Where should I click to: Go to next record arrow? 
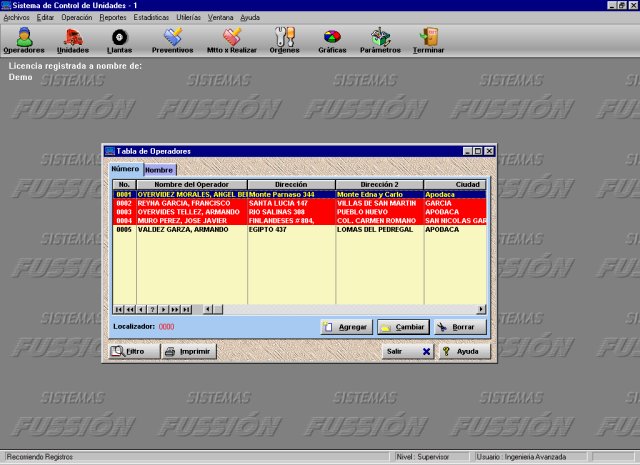tap(164, 309)
